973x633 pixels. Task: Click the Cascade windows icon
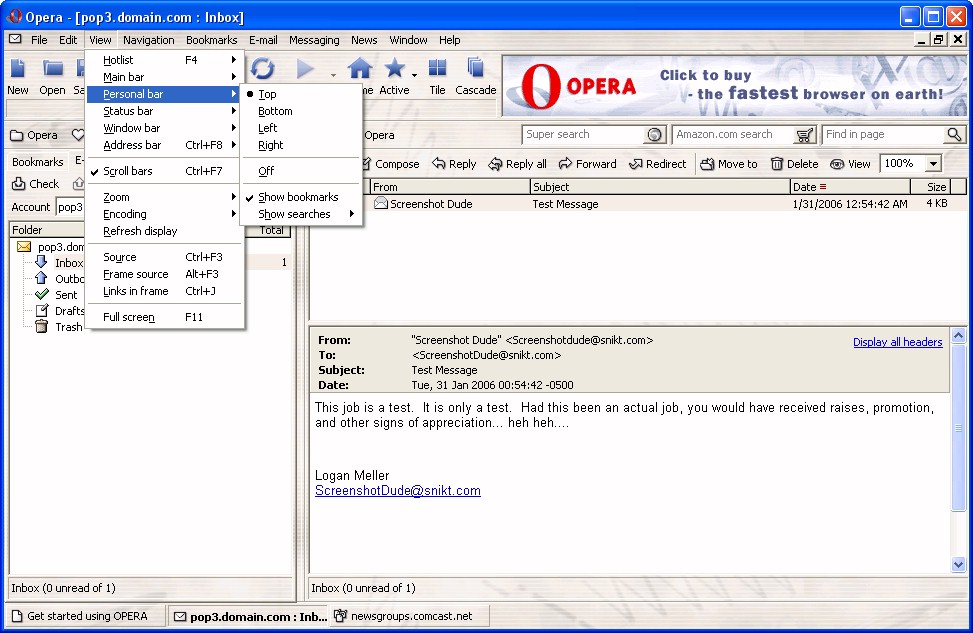(475, 68)
